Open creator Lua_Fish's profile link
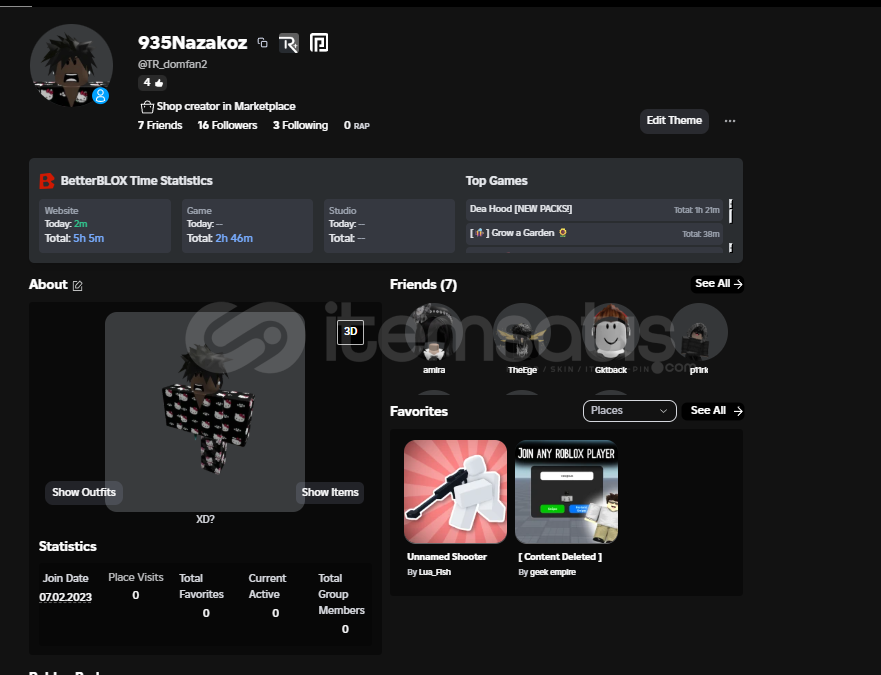Screen dimensions: 881x675 pos(434,572)
